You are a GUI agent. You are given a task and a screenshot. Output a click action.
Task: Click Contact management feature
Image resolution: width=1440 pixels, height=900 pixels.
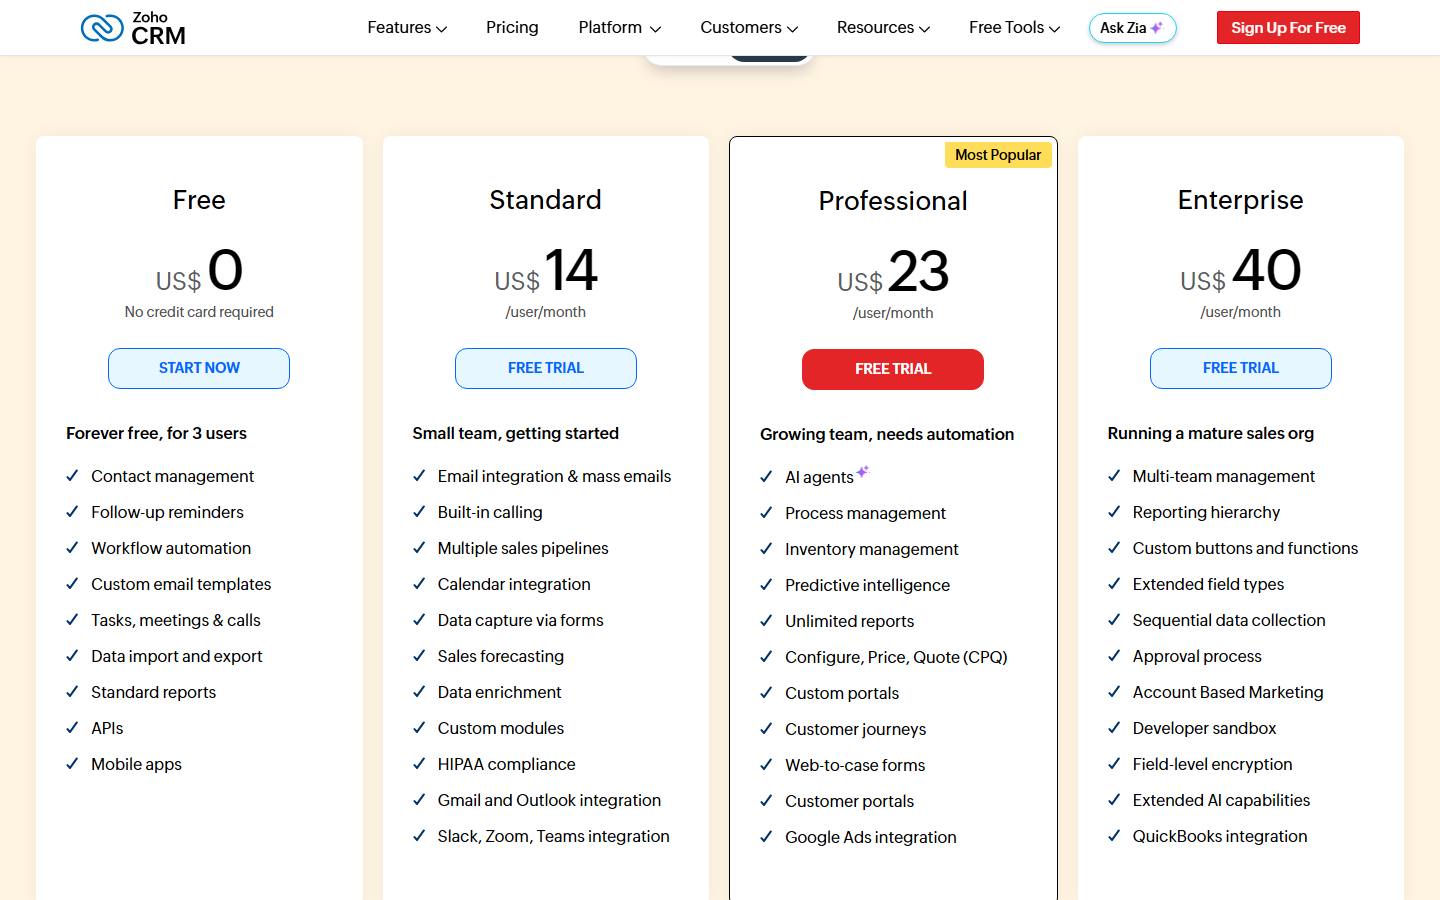click(x=172, y=476)
